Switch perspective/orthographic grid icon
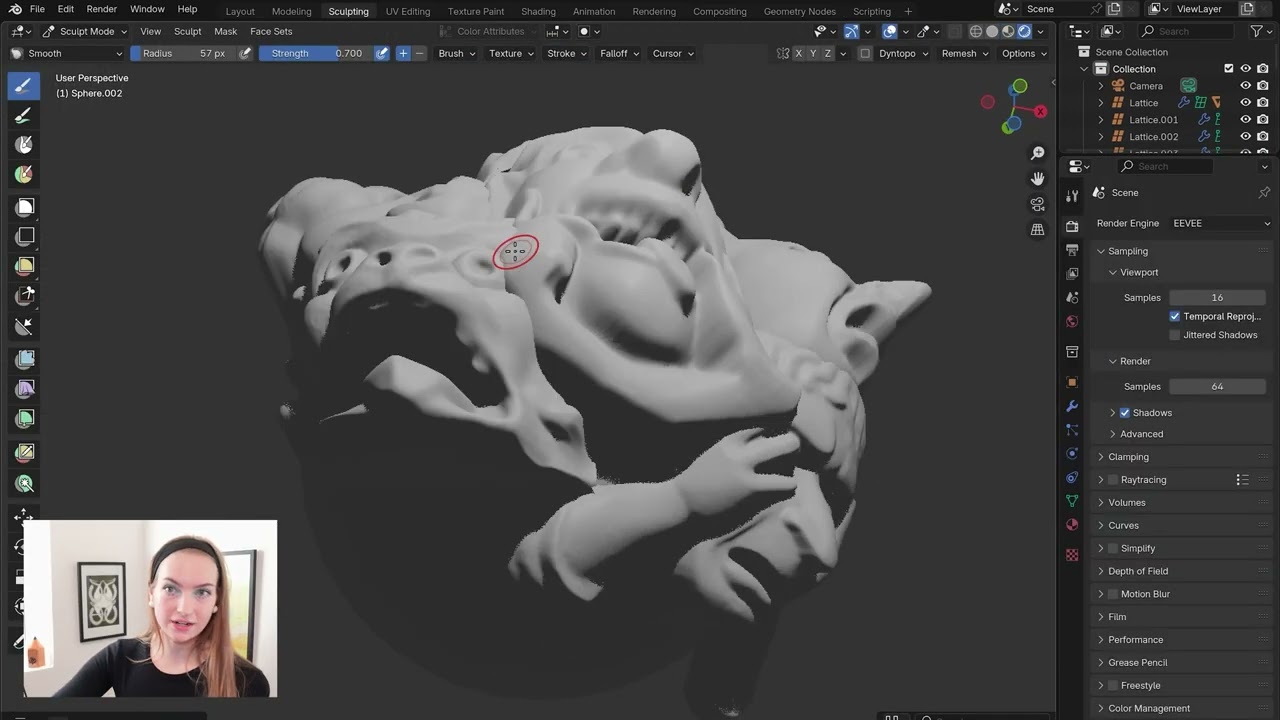The width and height of the screenshot is (1280, 720). click(x=1038, y=229)
